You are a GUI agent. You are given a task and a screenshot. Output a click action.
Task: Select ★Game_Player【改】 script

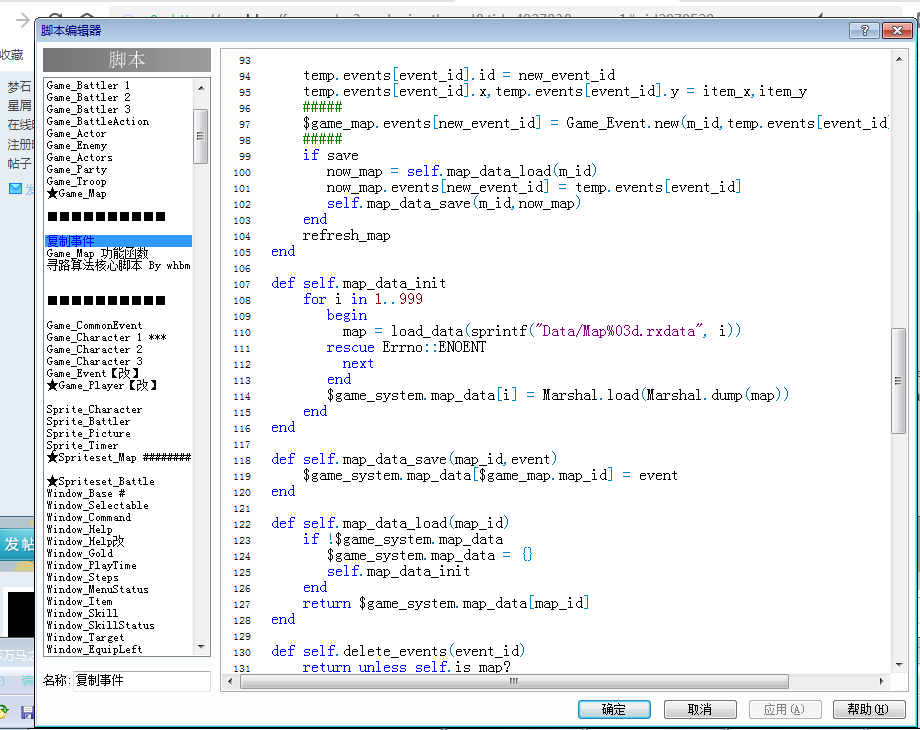(x=102, y=386)
